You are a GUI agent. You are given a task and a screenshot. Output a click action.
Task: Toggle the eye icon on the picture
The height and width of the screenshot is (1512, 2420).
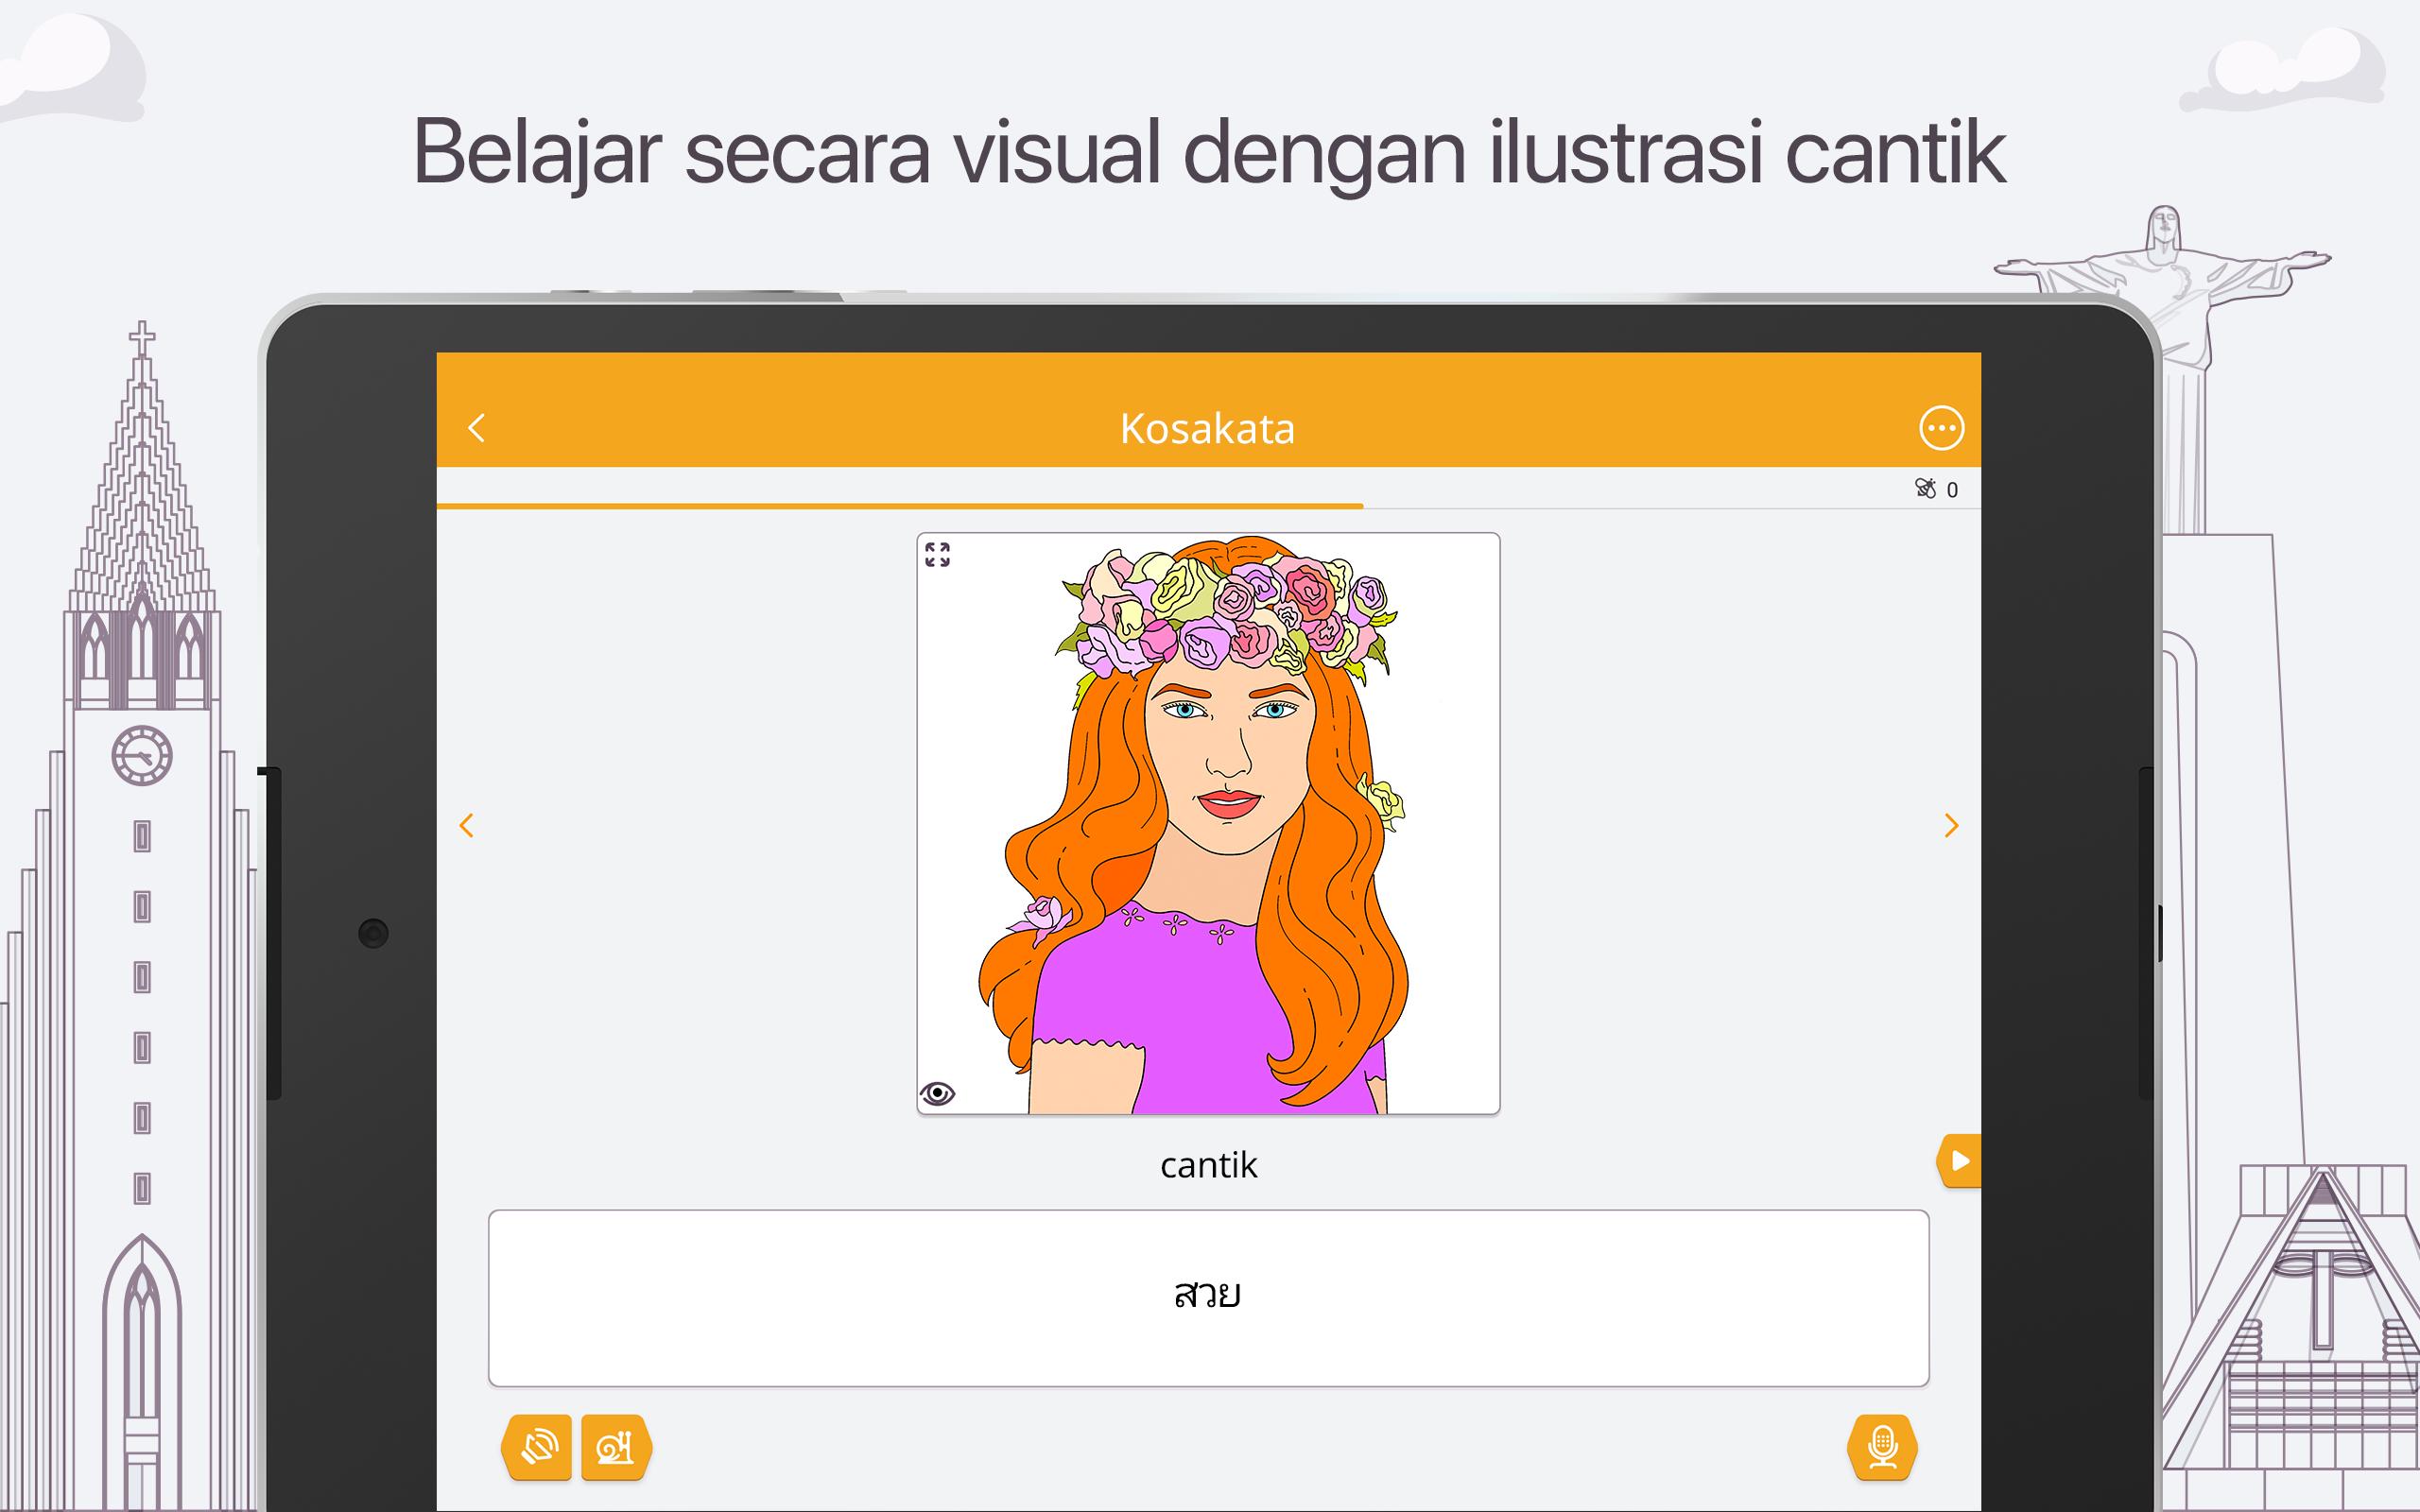(x=937, y=1093)
